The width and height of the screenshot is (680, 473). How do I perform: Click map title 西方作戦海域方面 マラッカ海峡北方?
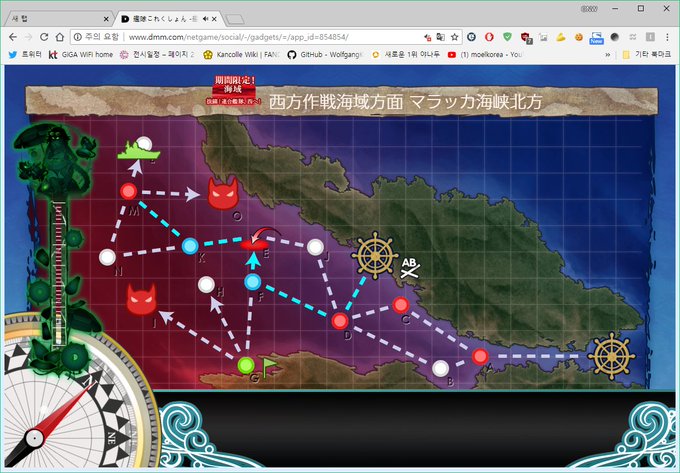pyautogui.click(x=405, y=102)
